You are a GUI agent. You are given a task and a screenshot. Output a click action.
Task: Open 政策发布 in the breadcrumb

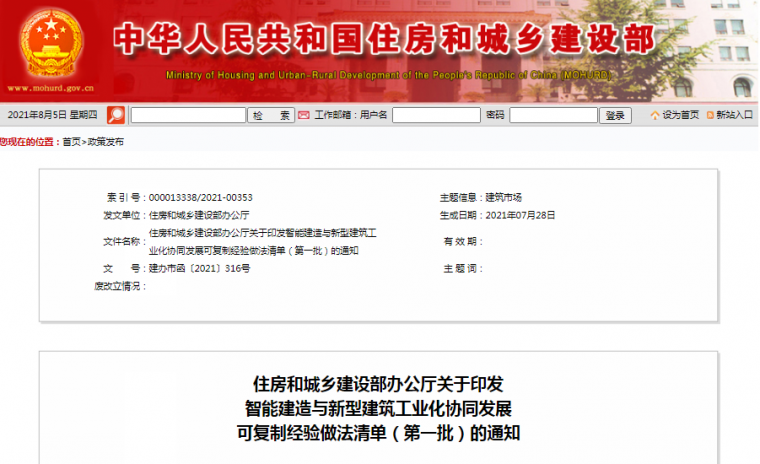(x=106, y=142)
